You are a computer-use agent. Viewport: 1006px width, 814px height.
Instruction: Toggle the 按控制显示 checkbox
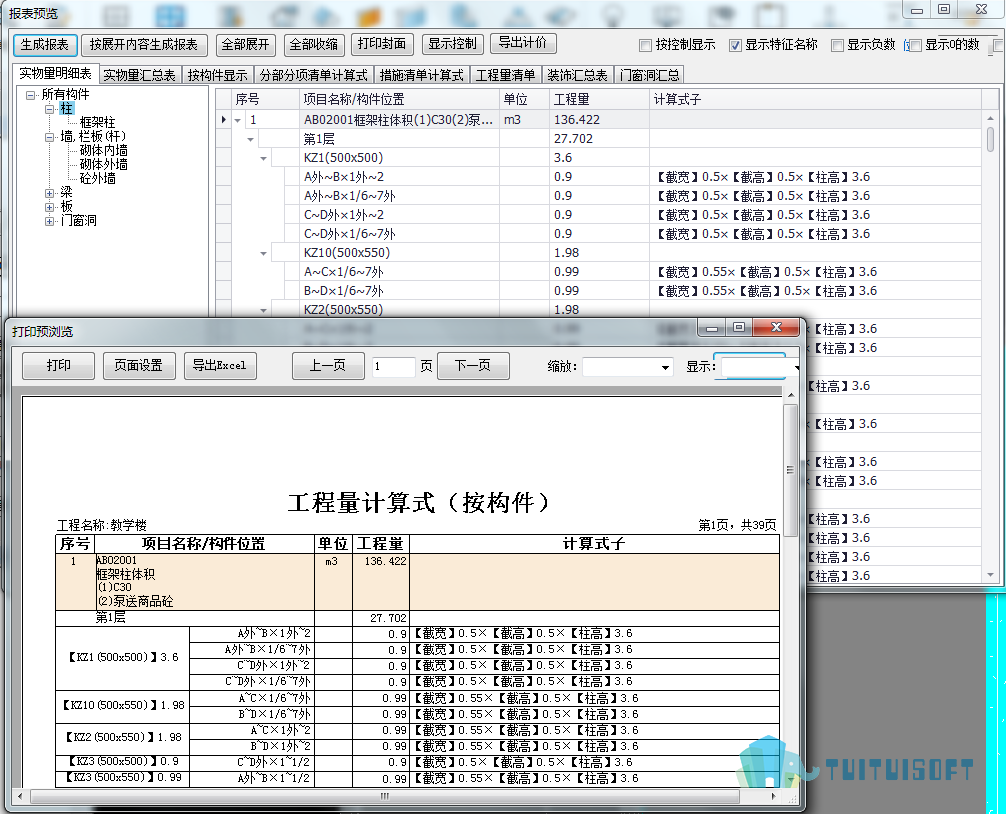[x=645, y=45]
